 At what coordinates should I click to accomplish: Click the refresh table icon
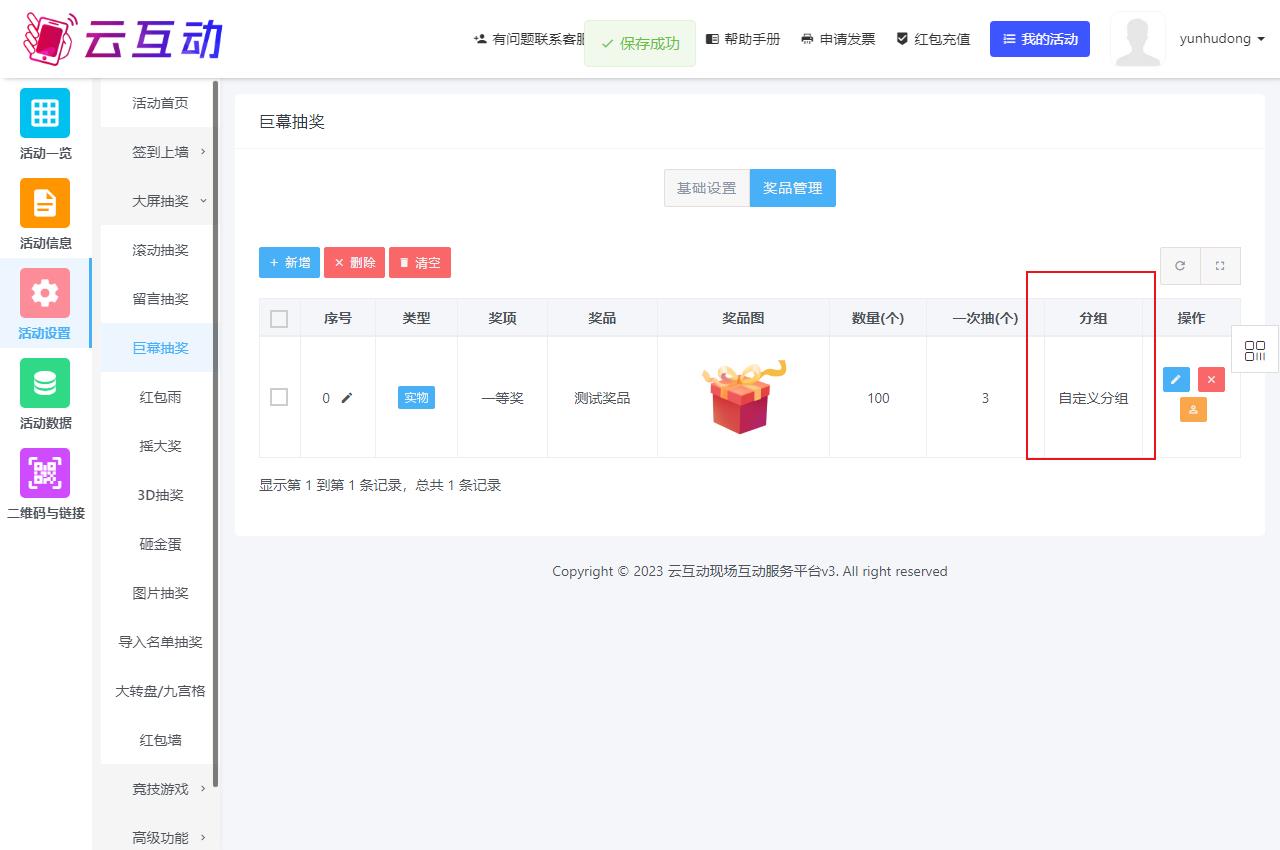pyautogui.click(x=1180, y=266)
